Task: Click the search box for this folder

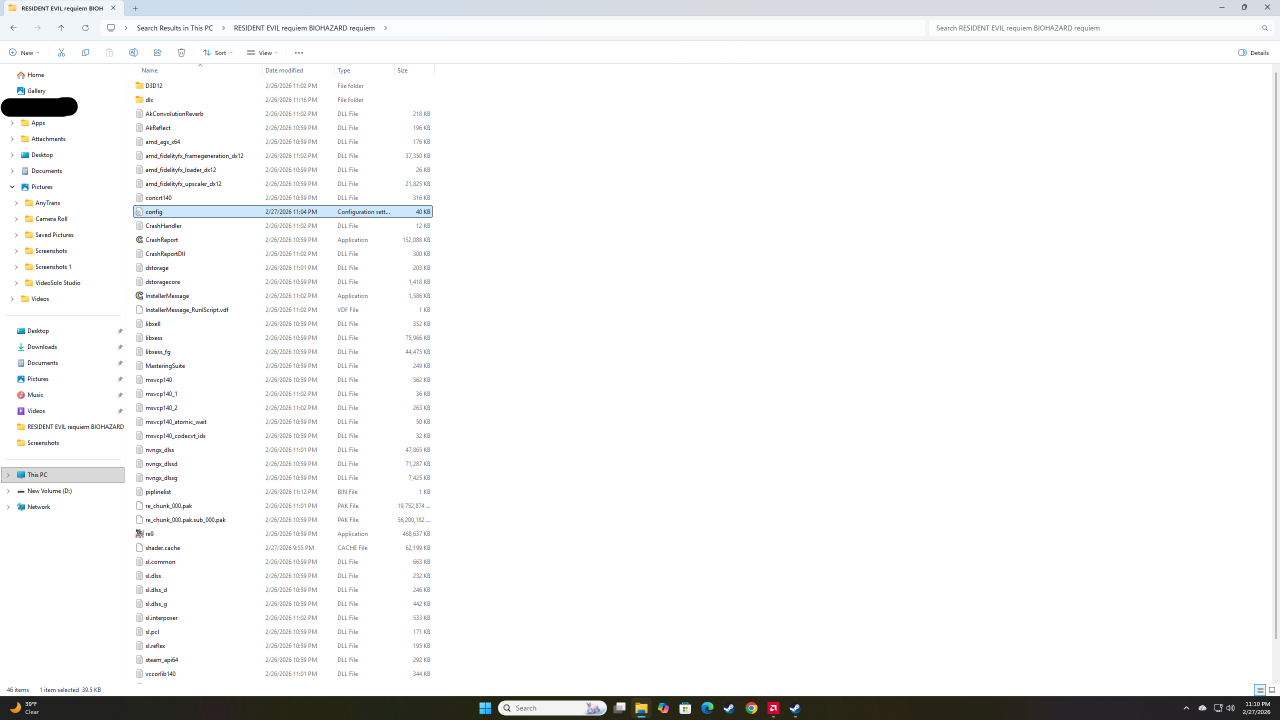Action: pyautogui.click(x=1100, y=28)
